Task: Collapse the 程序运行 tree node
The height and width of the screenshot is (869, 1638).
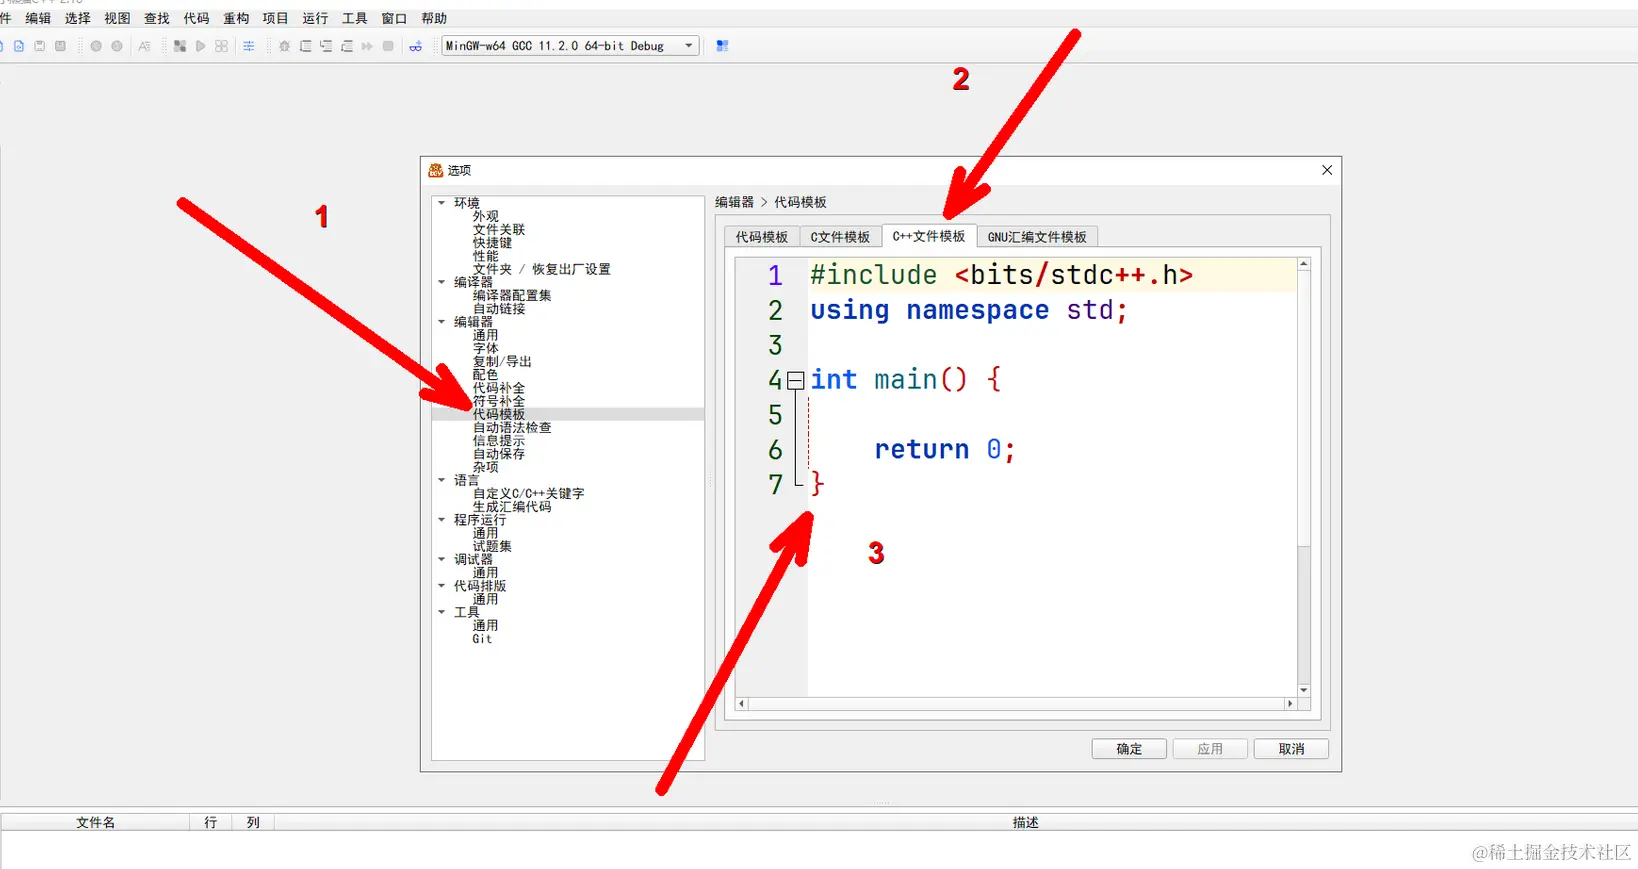Action: point(441,520)
